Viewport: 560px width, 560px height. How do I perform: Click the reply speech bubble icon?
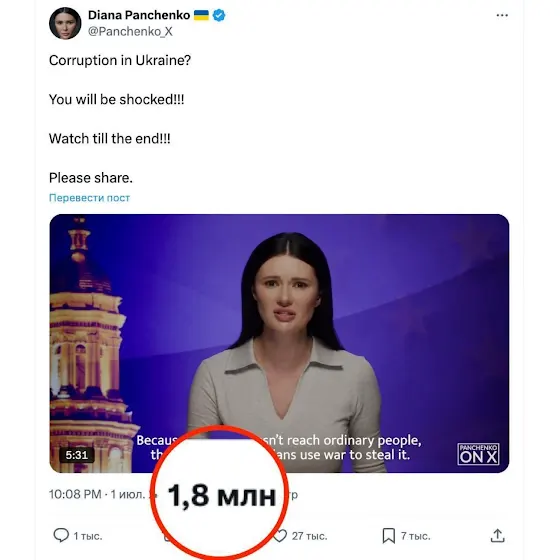61,535
